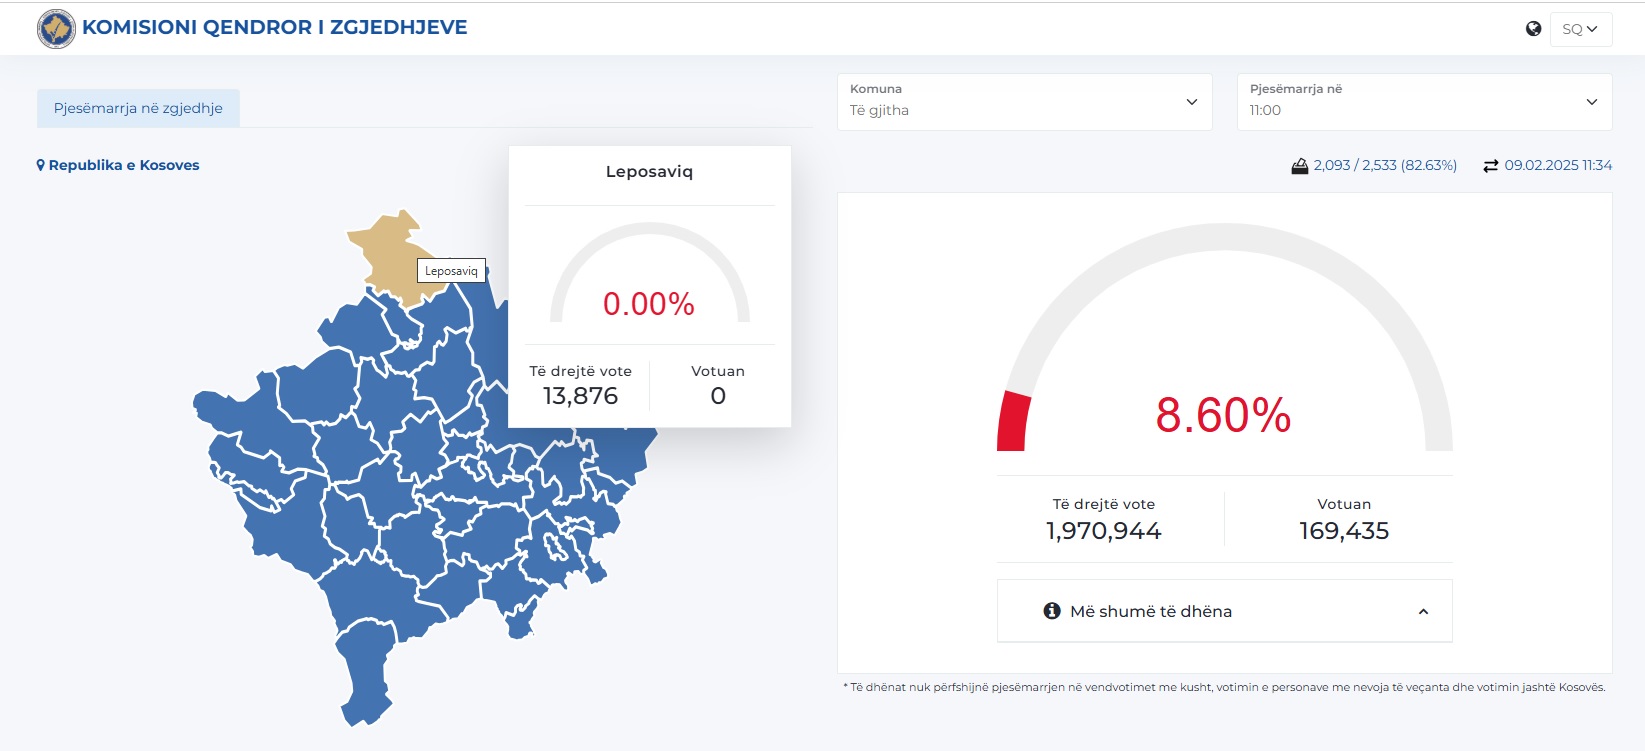This screenshot has height=751, width=1645.
Task: Click the 09.02.2025 11:34 timestamp
Action: [1558, 165]
